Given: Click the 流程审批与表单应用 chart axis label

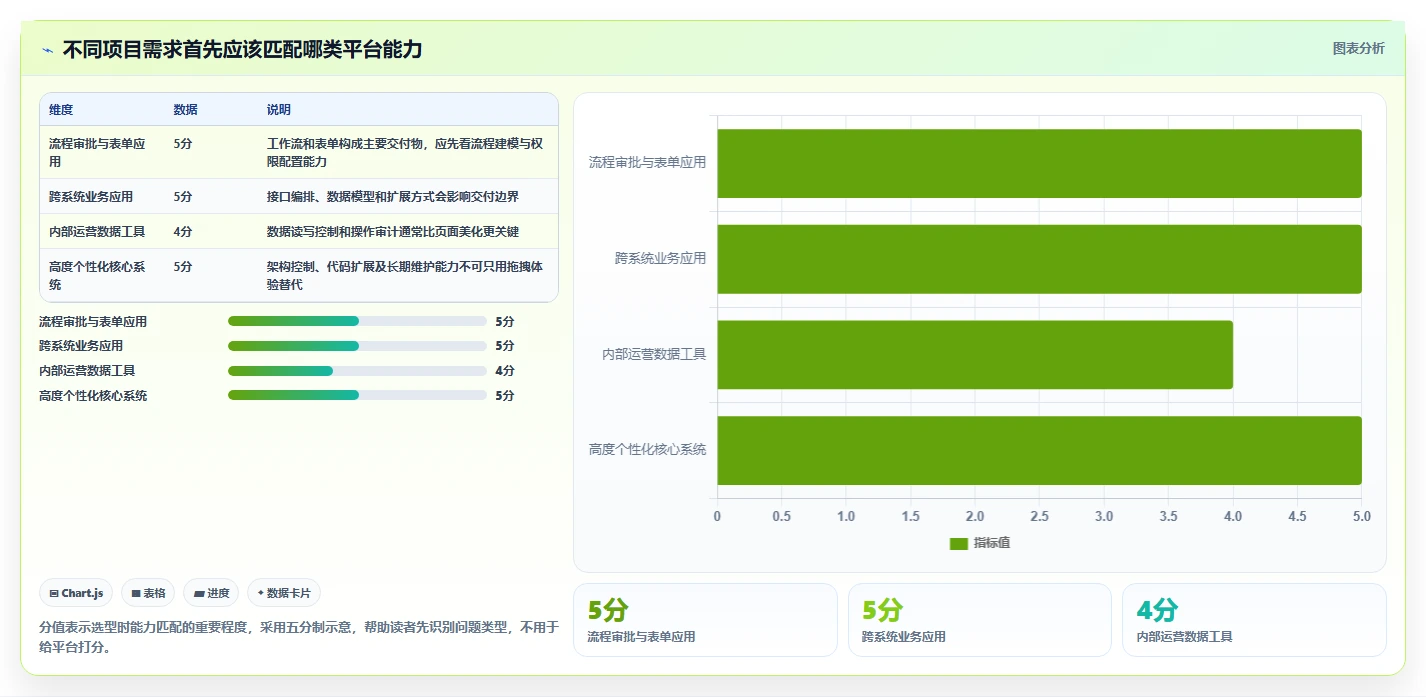Looking at the screenshot, I should (x=647, y=162).
